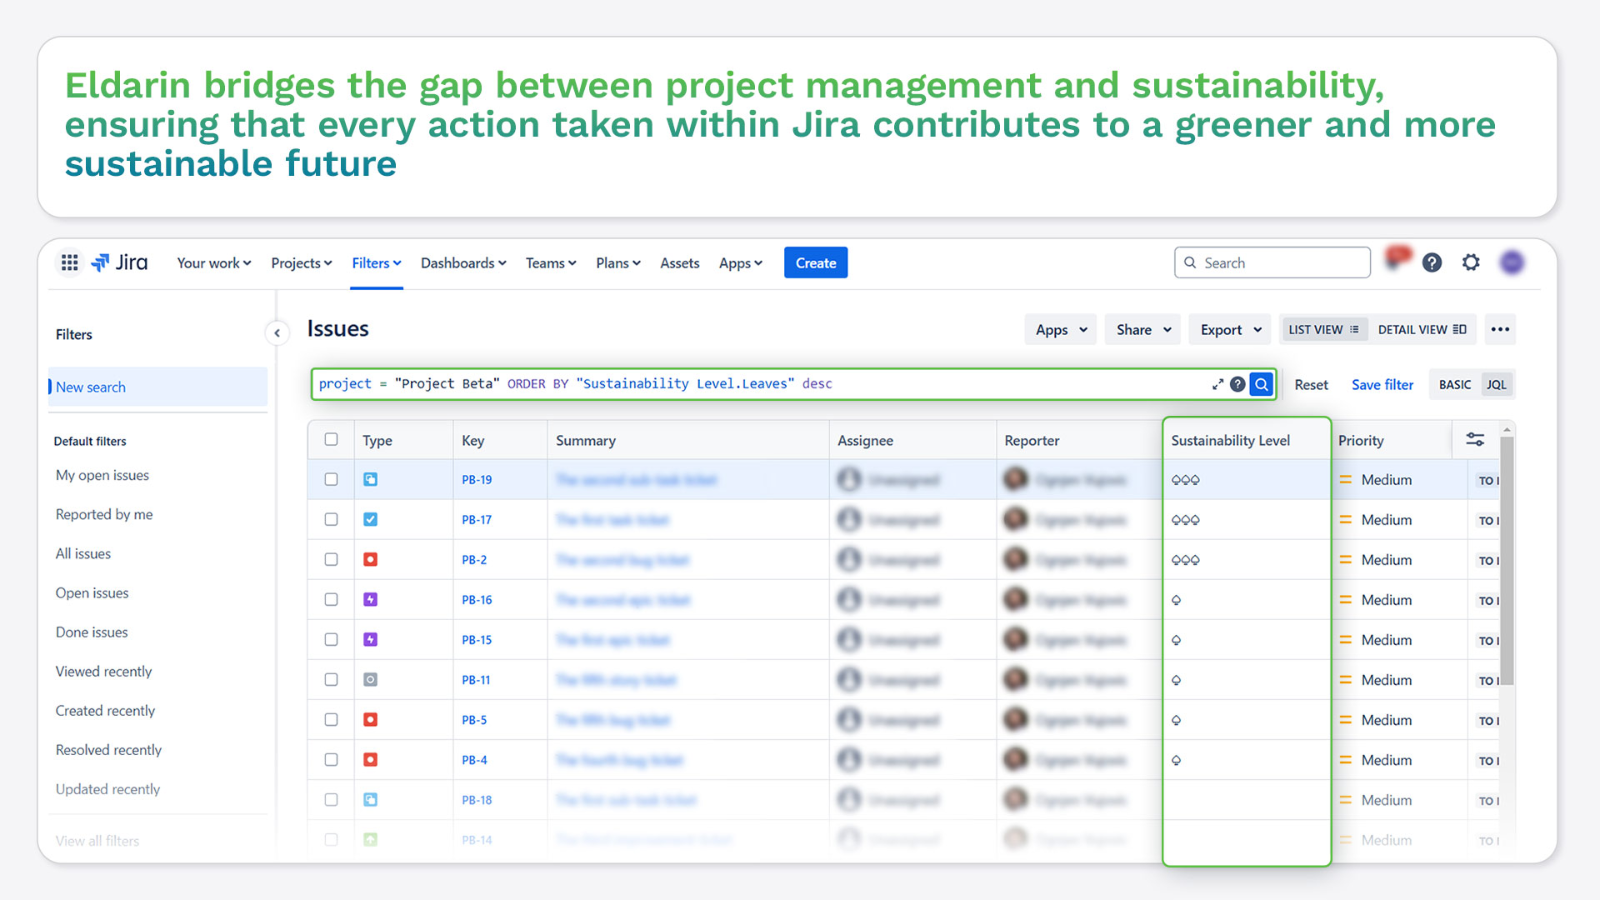Run the JQL search magnifier button

pyautogui.click(x=1262, y=384)
